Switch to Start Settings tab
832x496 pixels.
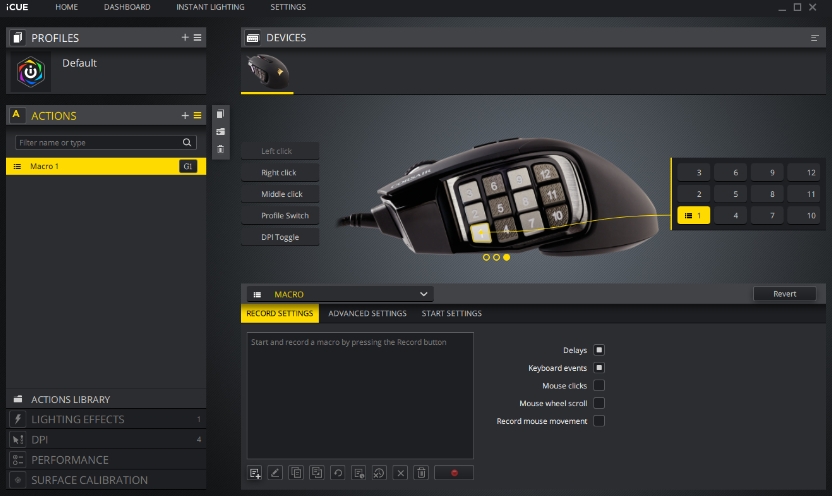pos(452,314)
